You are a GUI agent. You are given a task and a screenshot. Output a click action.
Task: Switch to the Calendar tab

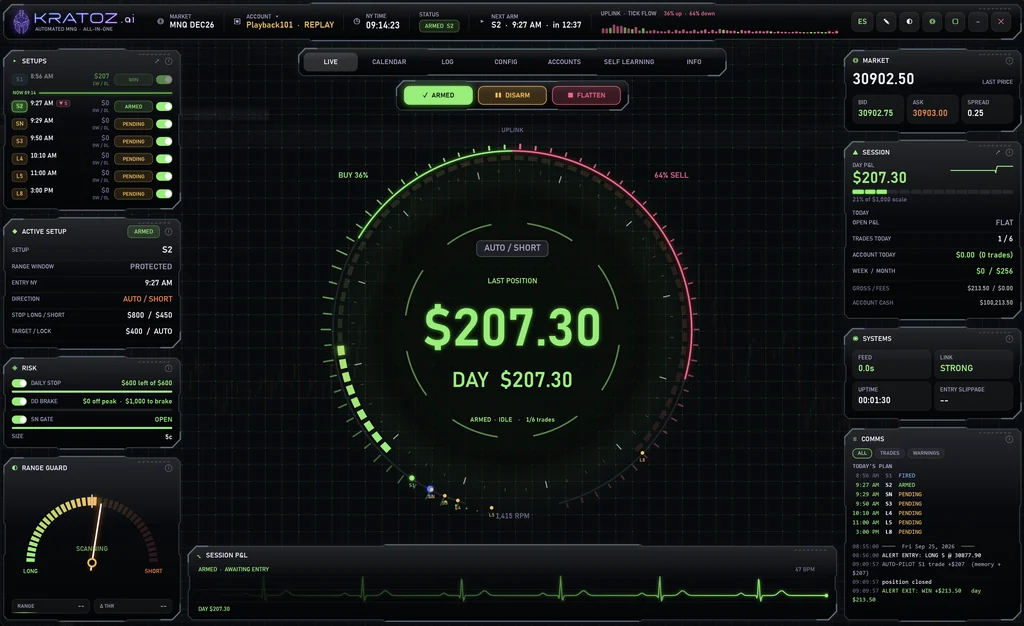point(389,62)
